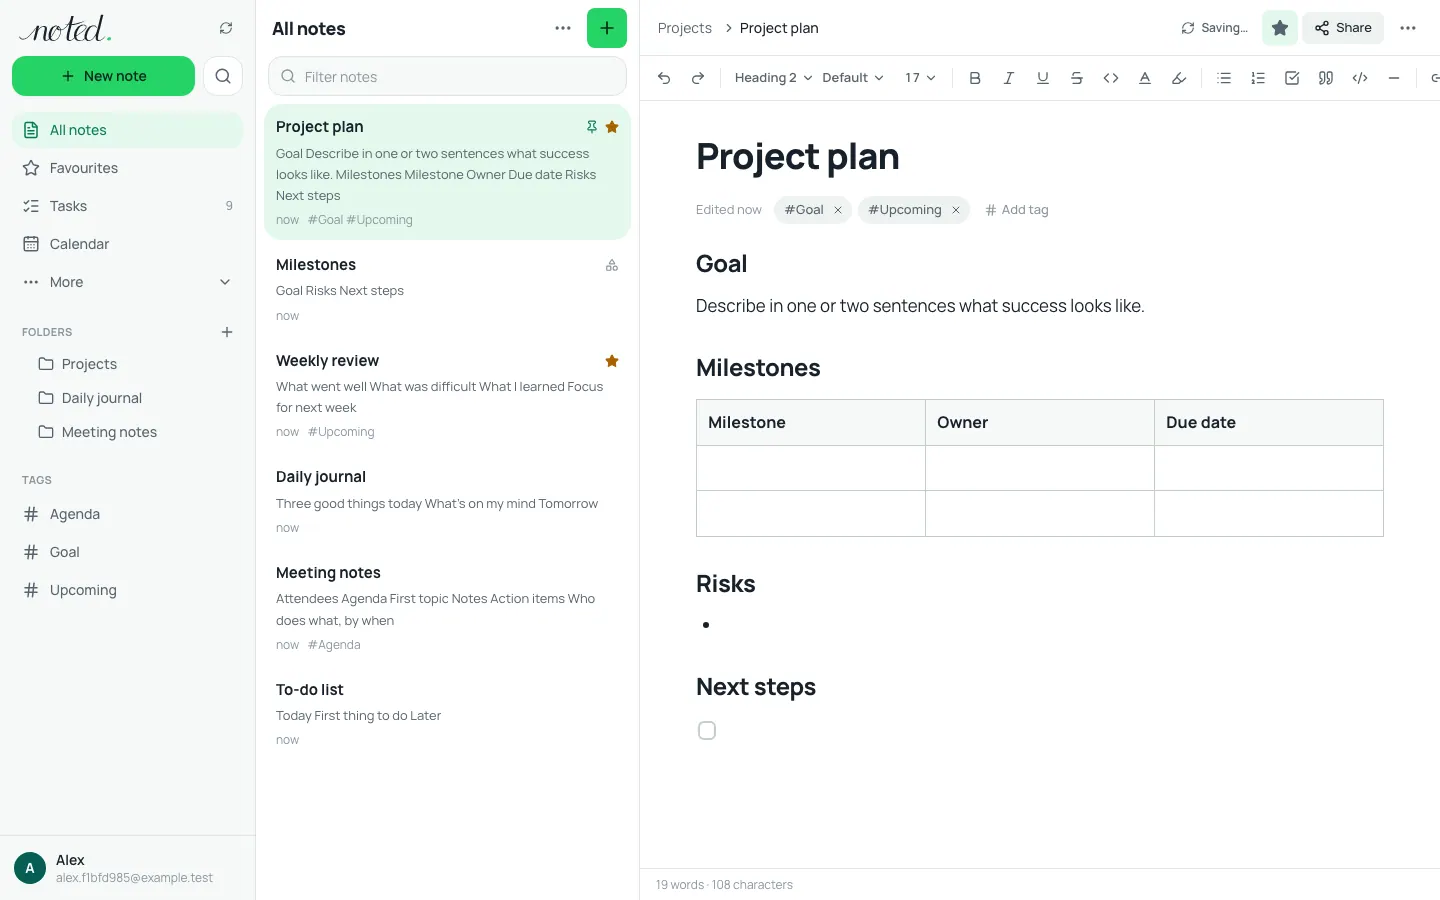Click Add tag field
1440x900 pixels.
pos(1017,210)
